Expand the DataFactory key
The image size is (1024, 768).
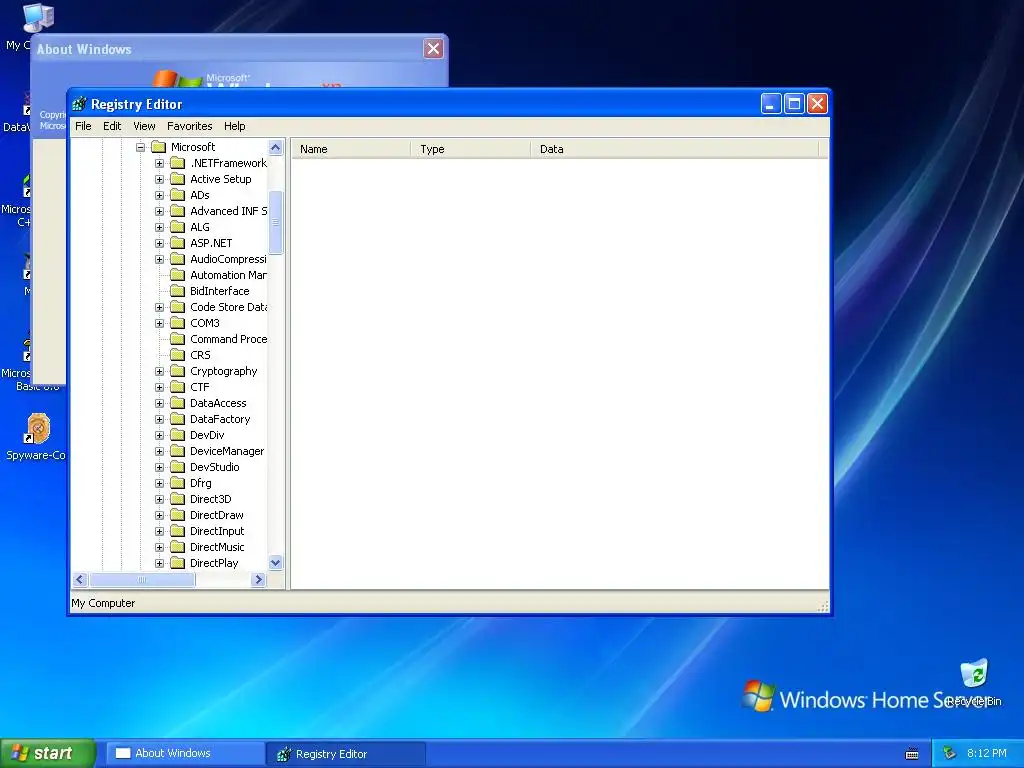pos(159,419)
